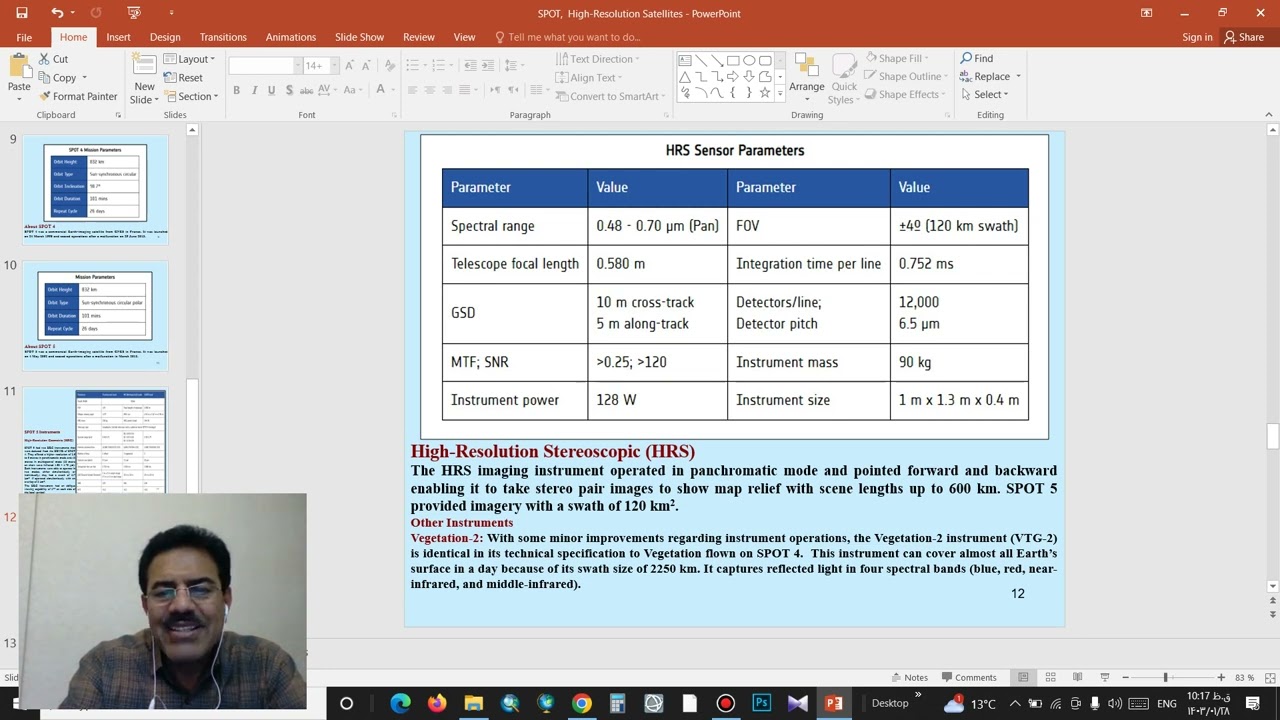Open the Transitions tab
Image resolution: width=1280 pixels, height=720 pixels.
tap(223, 37)
